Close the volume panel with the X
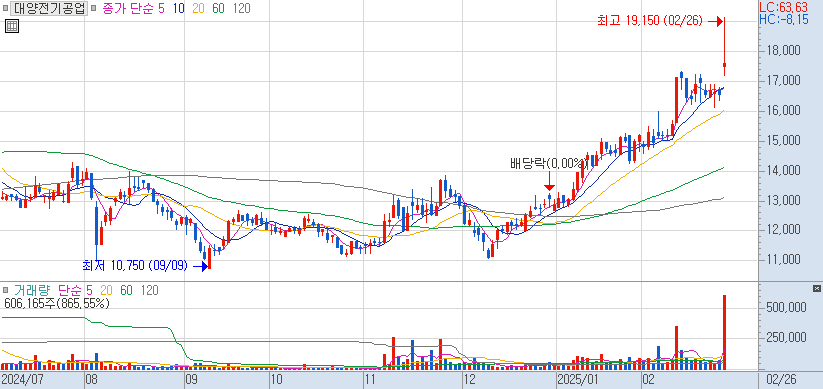 coord(816,289)
